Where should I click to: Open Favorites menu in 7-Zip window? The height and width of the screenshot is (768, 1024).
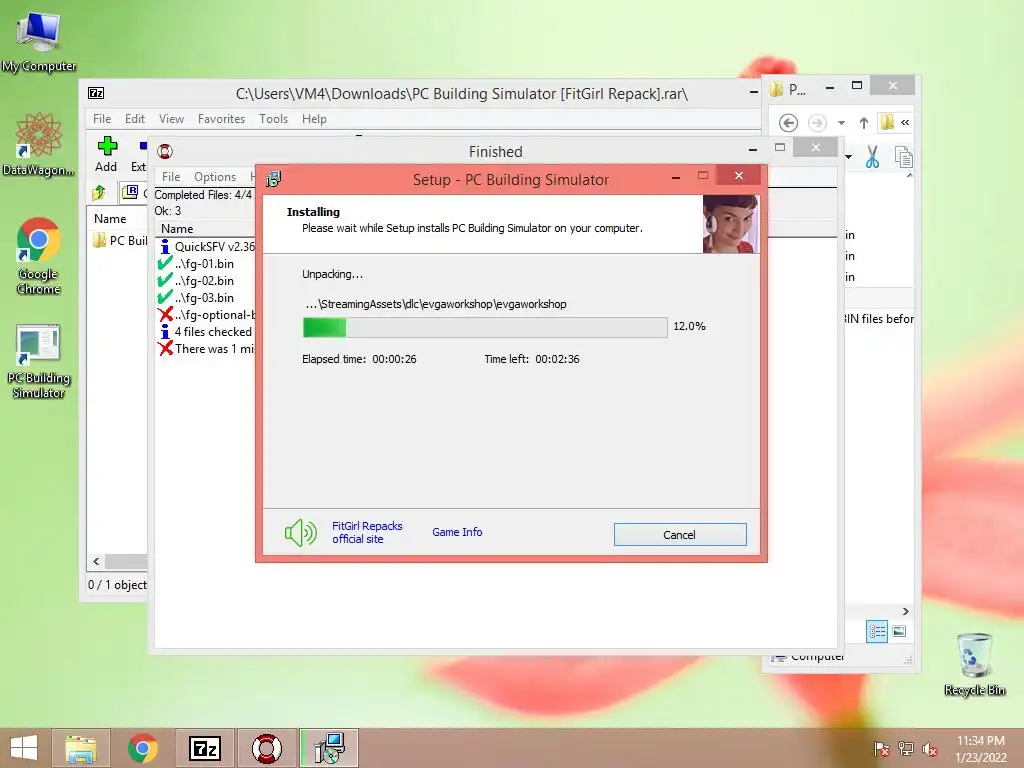221,119
